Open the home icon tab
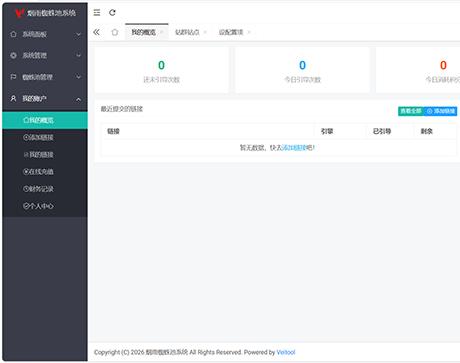Screen dimensions: 460x363 (115, 32)
